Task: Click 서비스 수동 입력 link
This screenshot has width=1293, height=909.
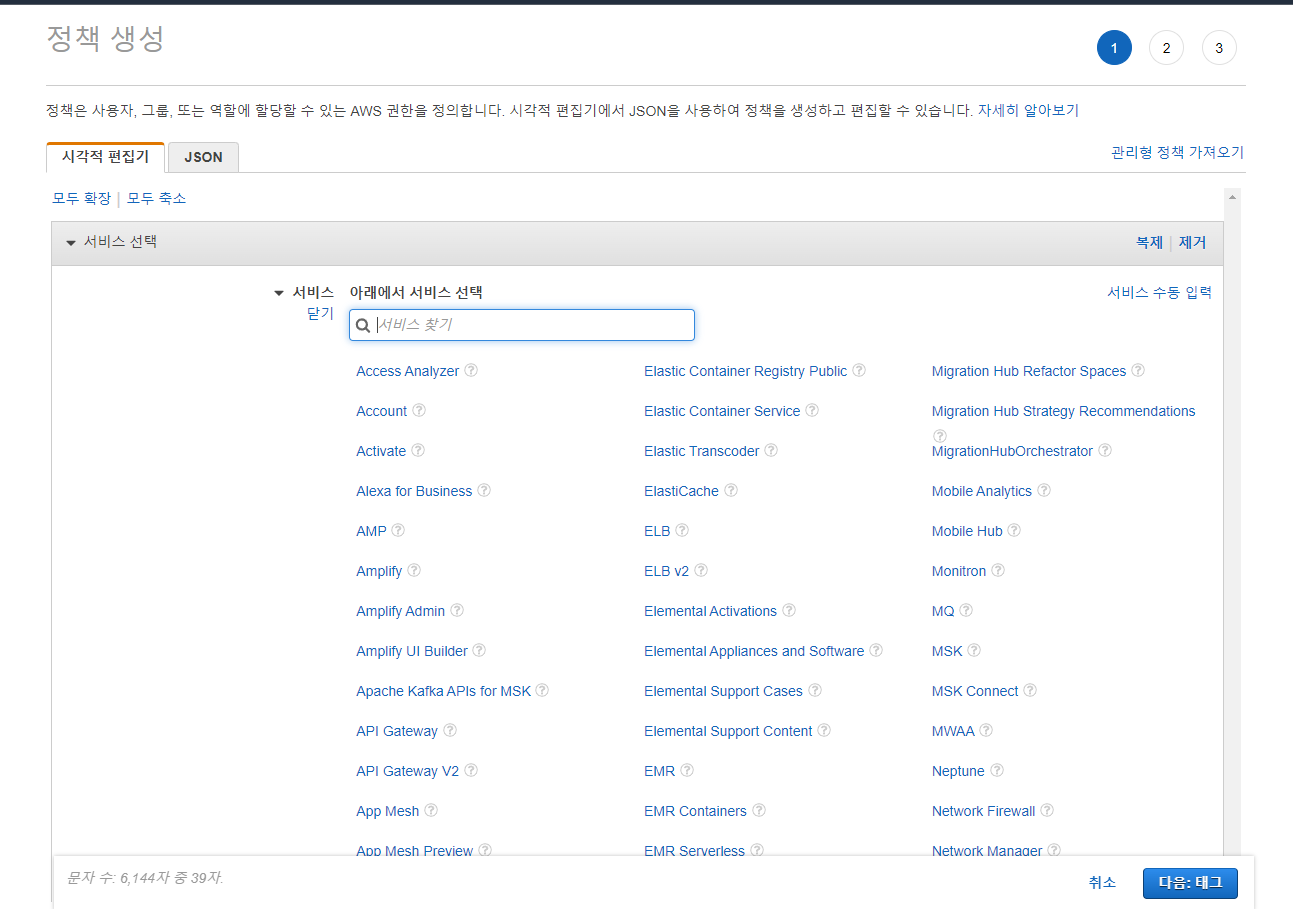Action: [x=1159, y=292]
